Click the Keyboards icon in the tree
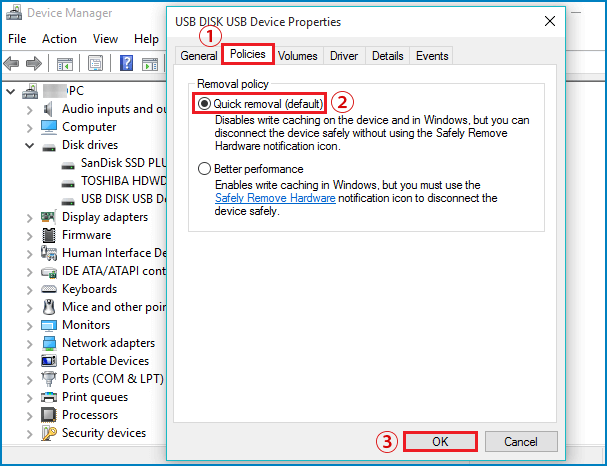Viewport: 607px width, 466px height. [49, 289]
